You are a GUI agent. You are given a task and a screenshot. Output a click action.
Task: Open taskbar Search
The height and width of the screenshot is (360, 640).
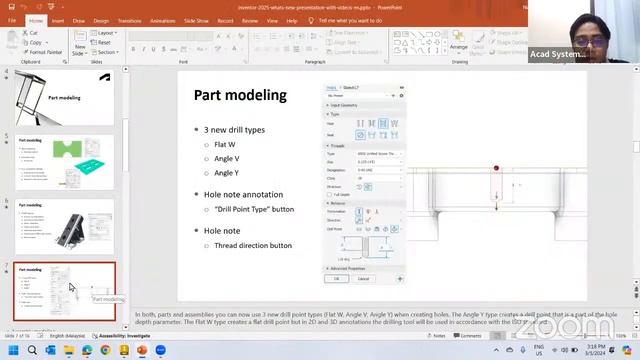tap(32, 350)
